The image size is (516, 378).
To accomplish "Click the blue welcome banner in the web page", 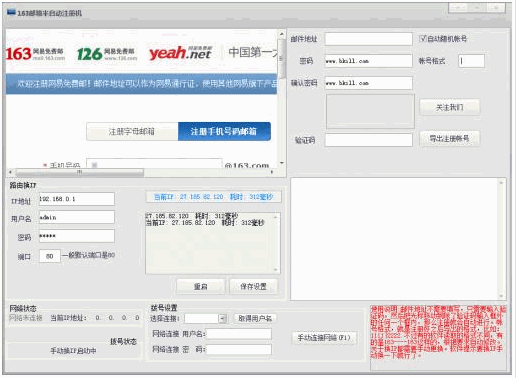I will coord(141,84).
